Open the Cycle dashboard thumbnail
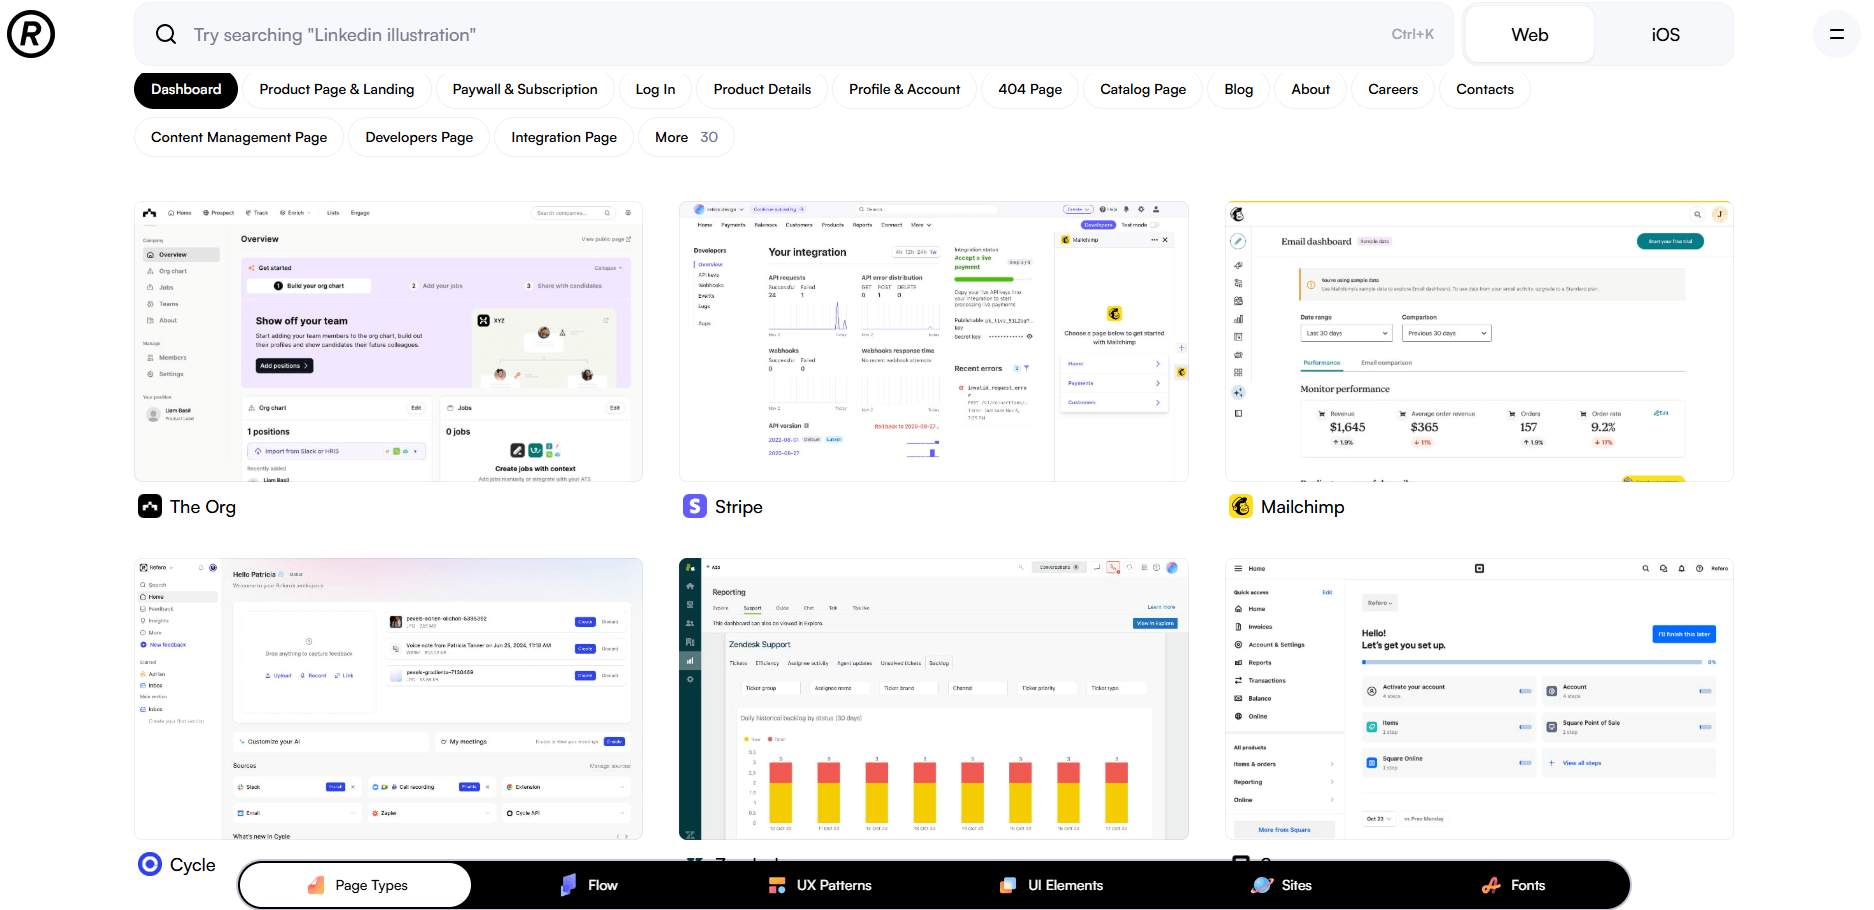The width and height of the screenshot is (1874, 910). (x=389, y=699)
